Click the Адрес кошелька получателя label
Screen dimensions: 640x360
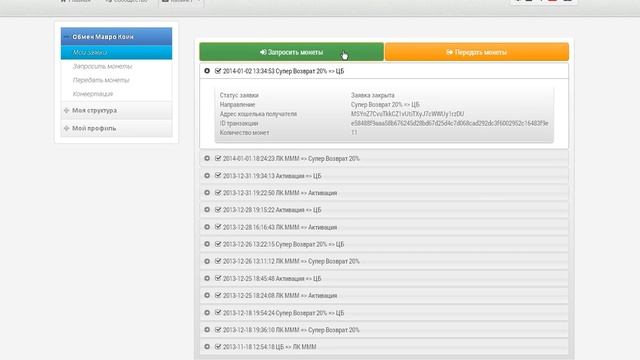pos(258,114)
